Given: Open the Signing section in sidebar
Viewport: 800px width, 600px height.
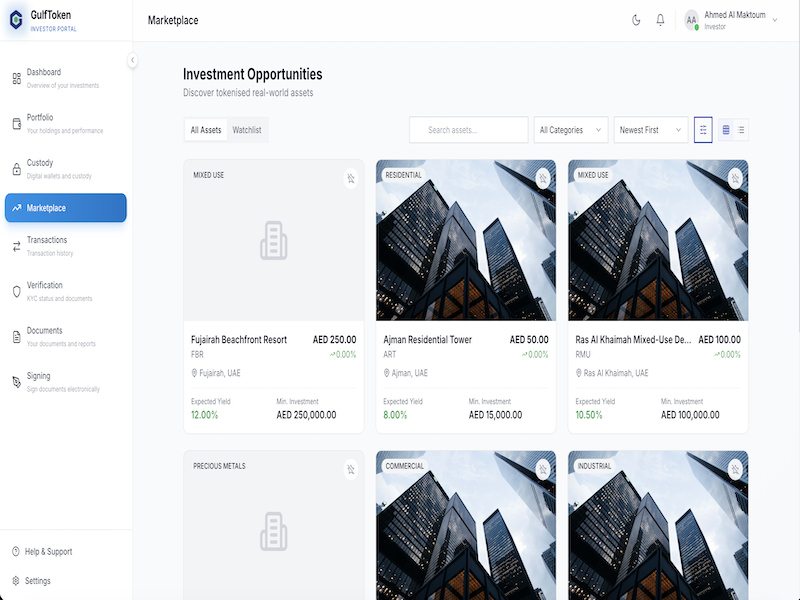Looking at the screenshot, I should [x=62, y=380].
